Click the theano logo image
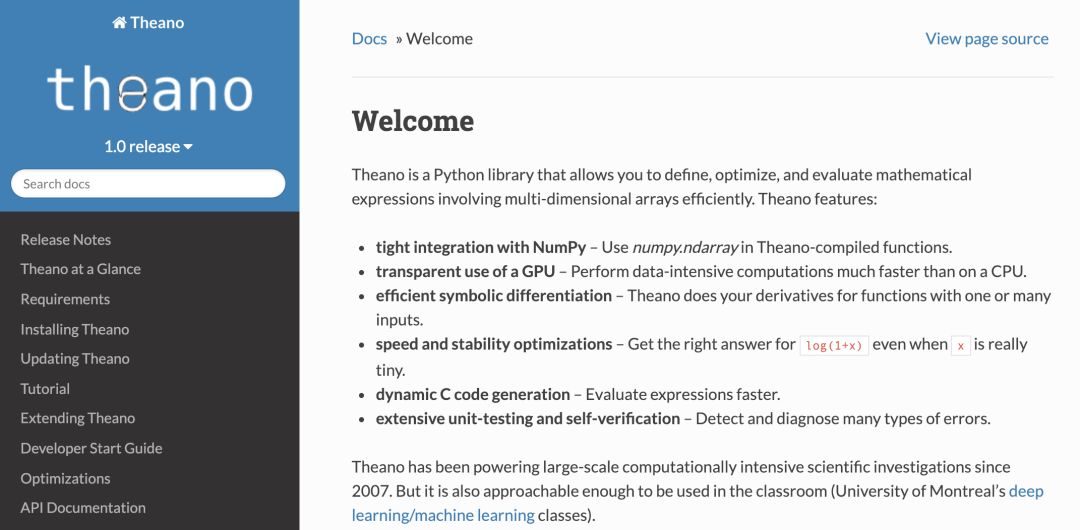This screenshot has height=530, width=1080. coord(149,90)
